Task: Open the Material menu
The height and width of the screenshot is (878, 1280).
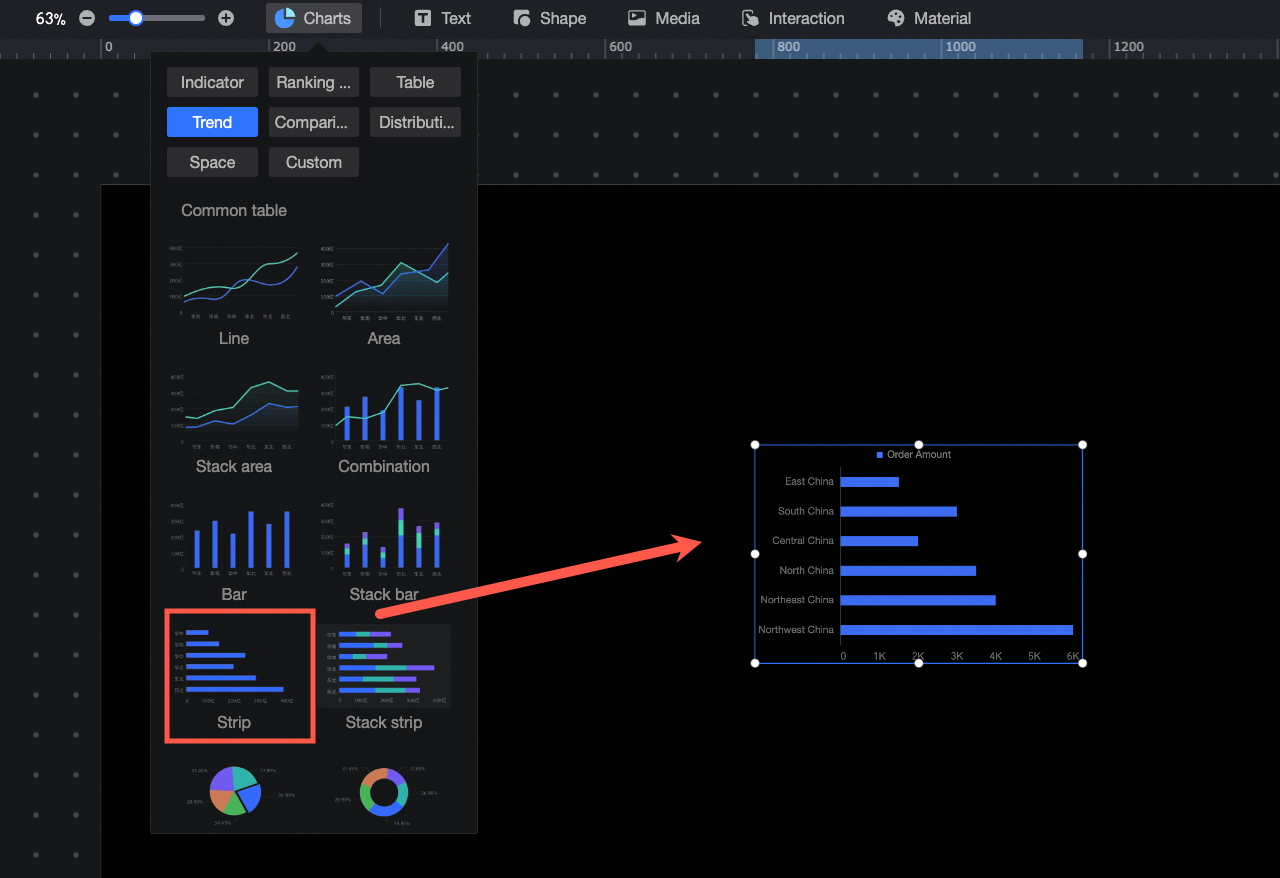Action: tap(929, 18)
